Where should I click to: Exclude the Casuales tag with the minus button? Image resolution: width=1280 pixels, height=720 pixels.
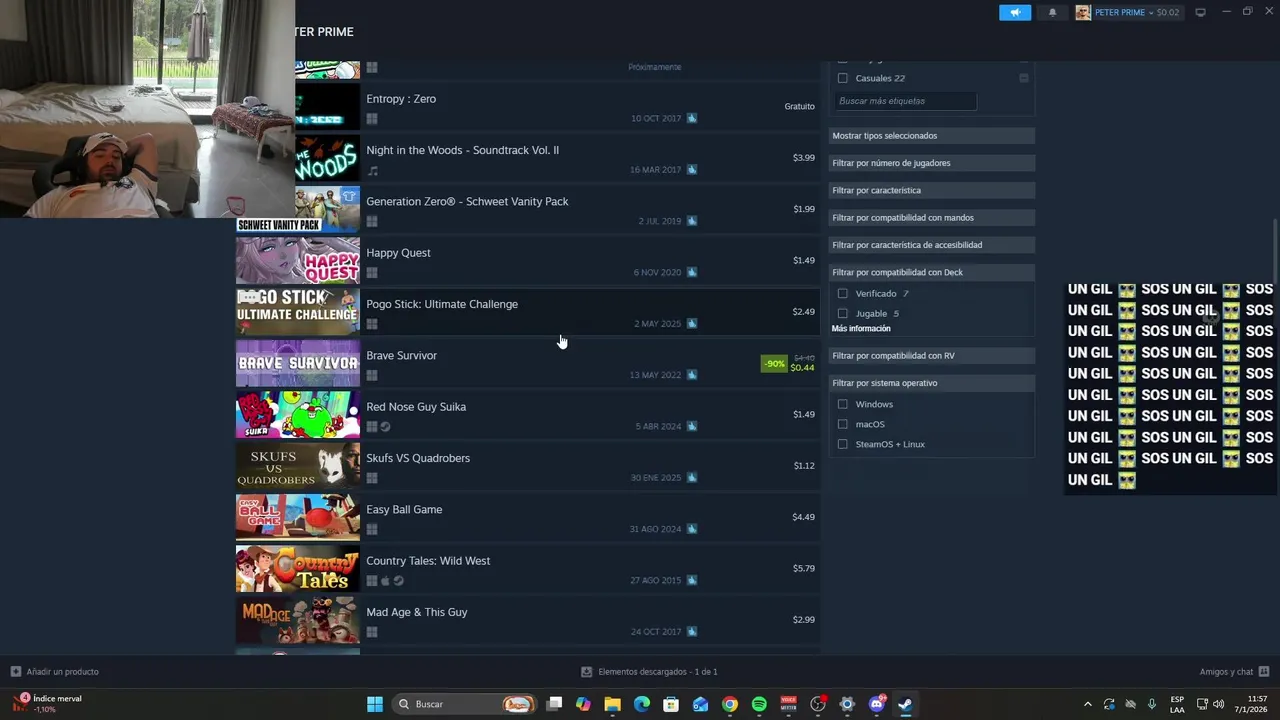1024,78
